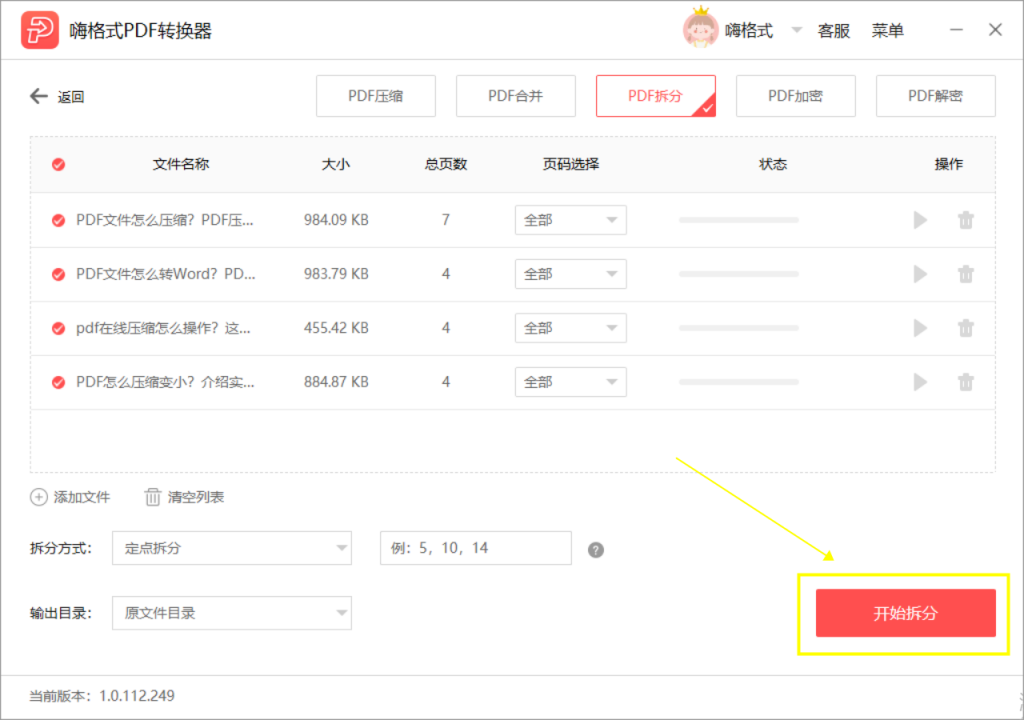
Task: Click the size value 983.79 KB
Action: 336,274
